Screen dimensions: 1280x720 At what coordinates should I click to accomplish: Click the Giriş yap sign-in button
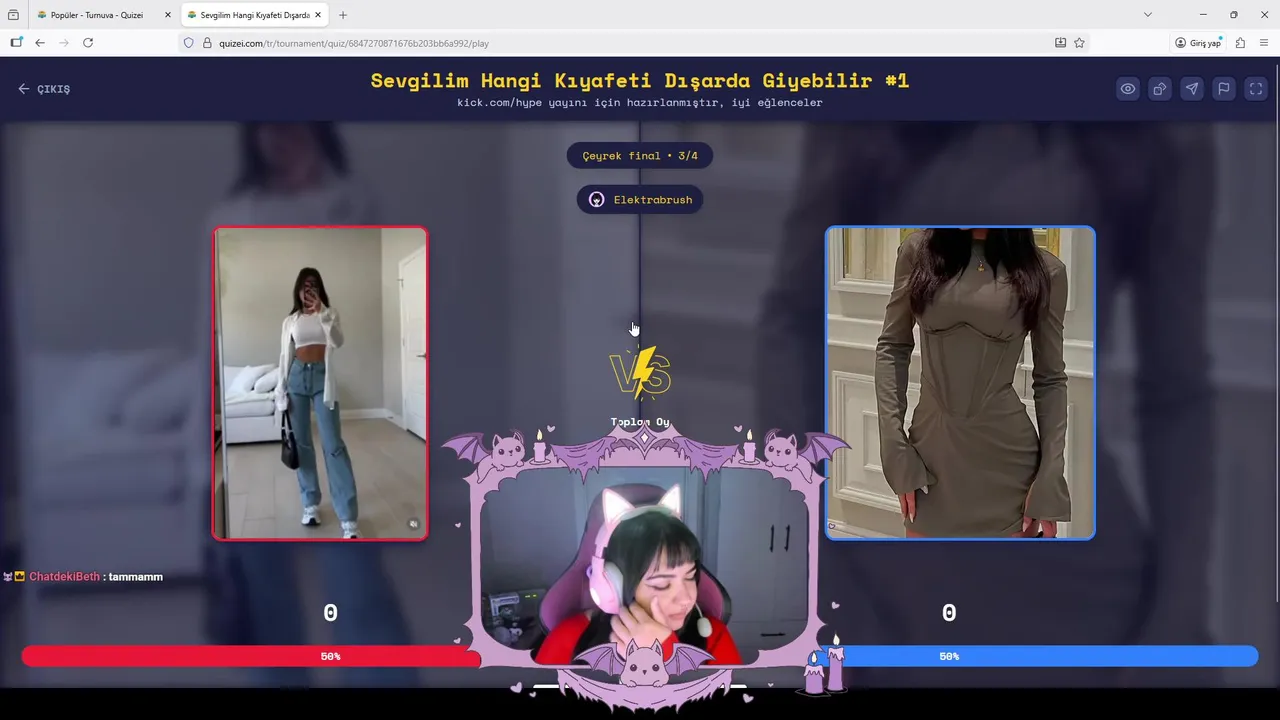[x=1198, y=43]
